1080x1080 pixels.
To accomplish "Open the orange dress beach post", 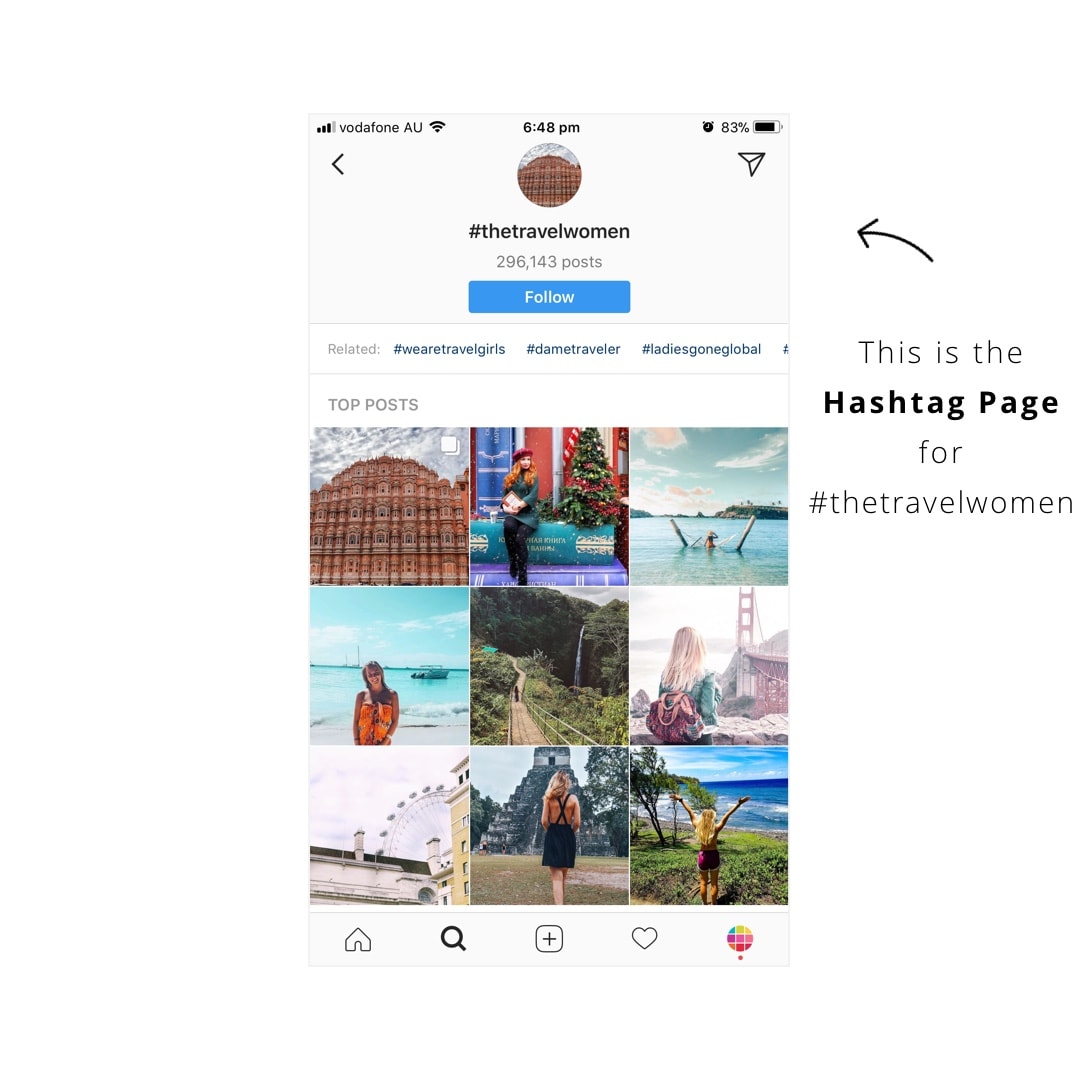I will 389,666.
